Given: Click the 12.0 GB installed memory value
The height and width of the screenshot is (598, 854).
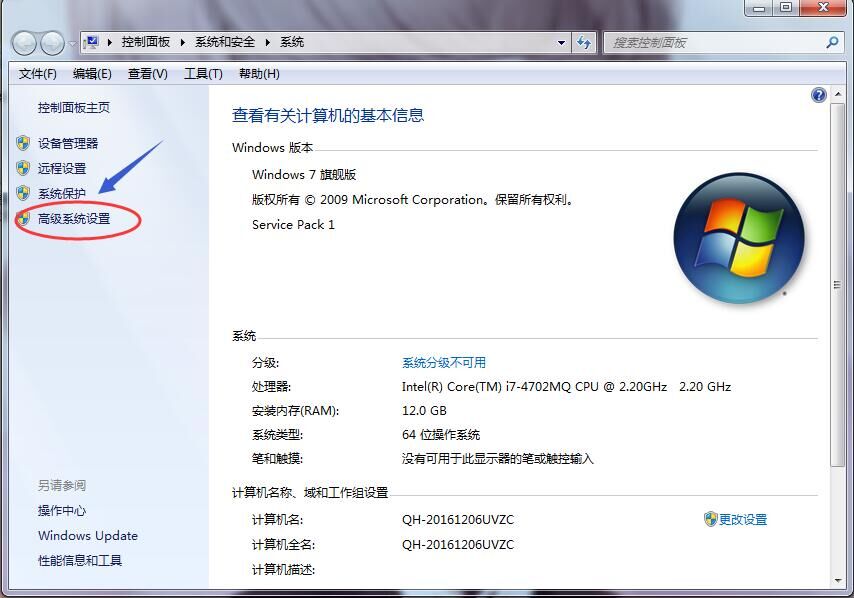Looking at the screenshot, I should pos(424,411).
